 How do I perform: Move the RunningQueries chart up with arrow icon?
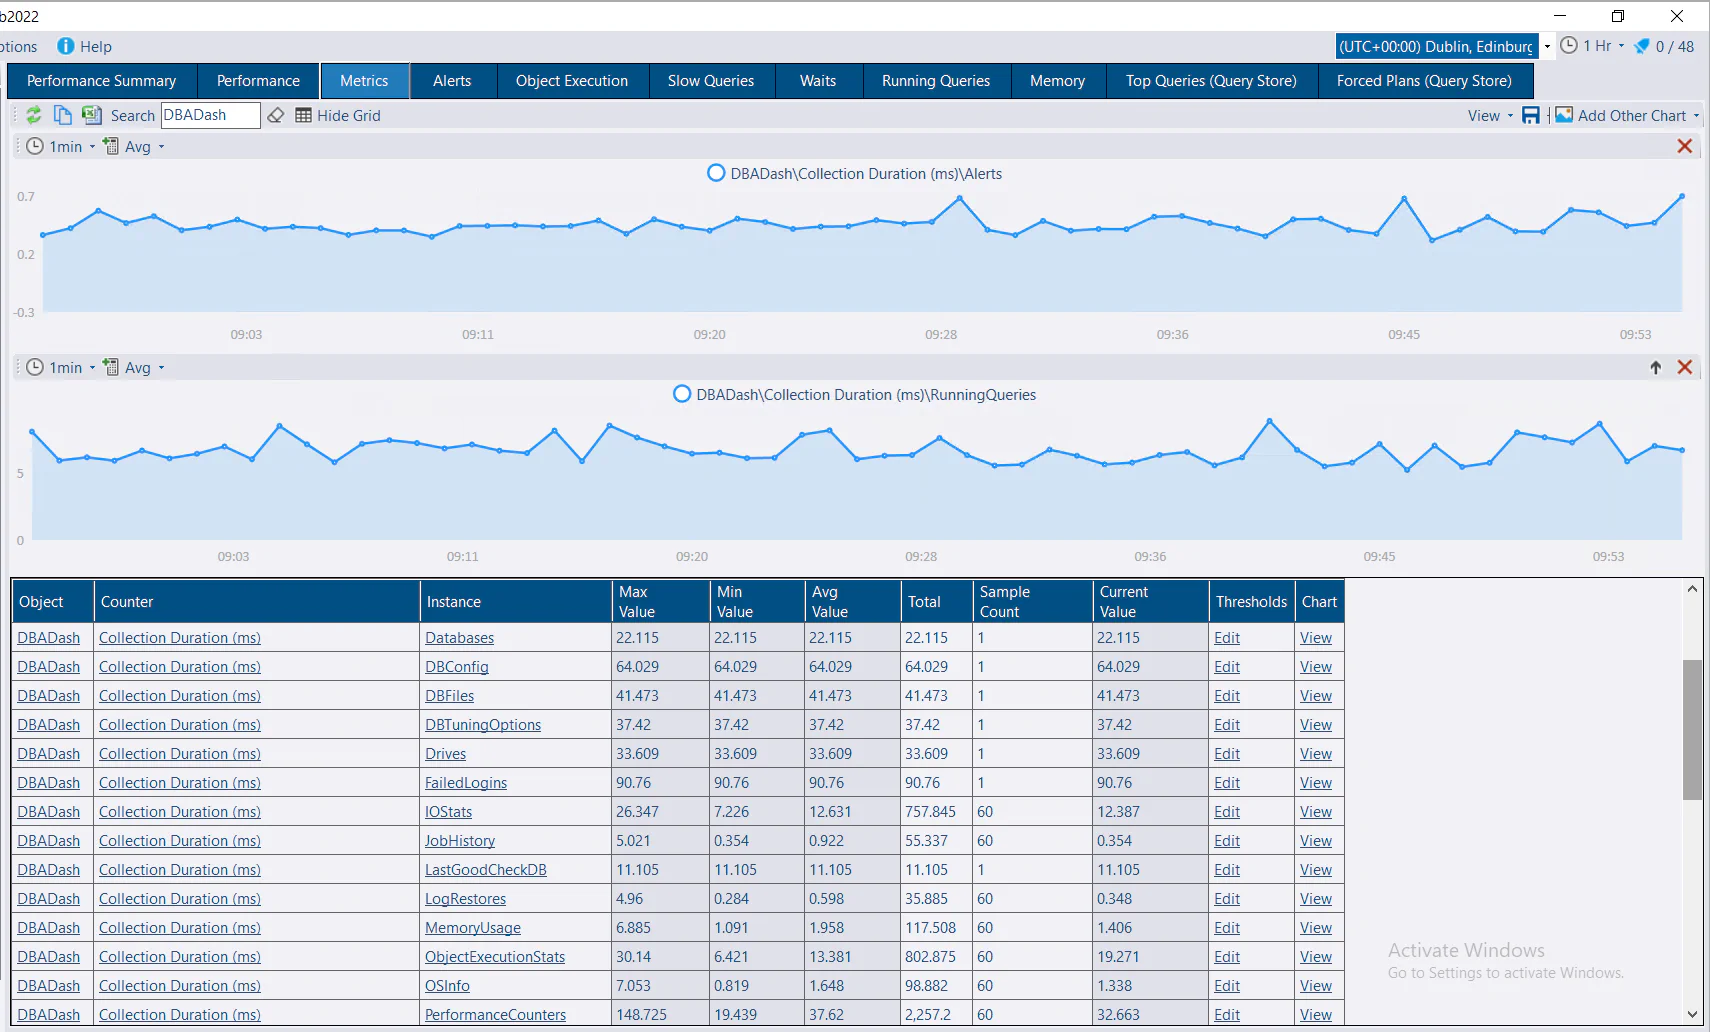tap(1655, 368)
